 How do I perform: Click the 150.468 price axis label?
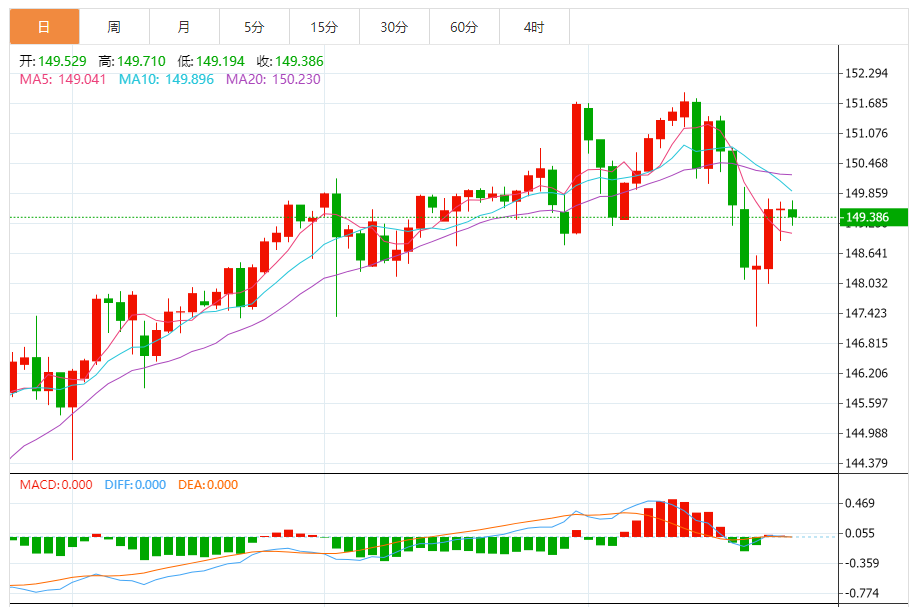pos(866,163)
